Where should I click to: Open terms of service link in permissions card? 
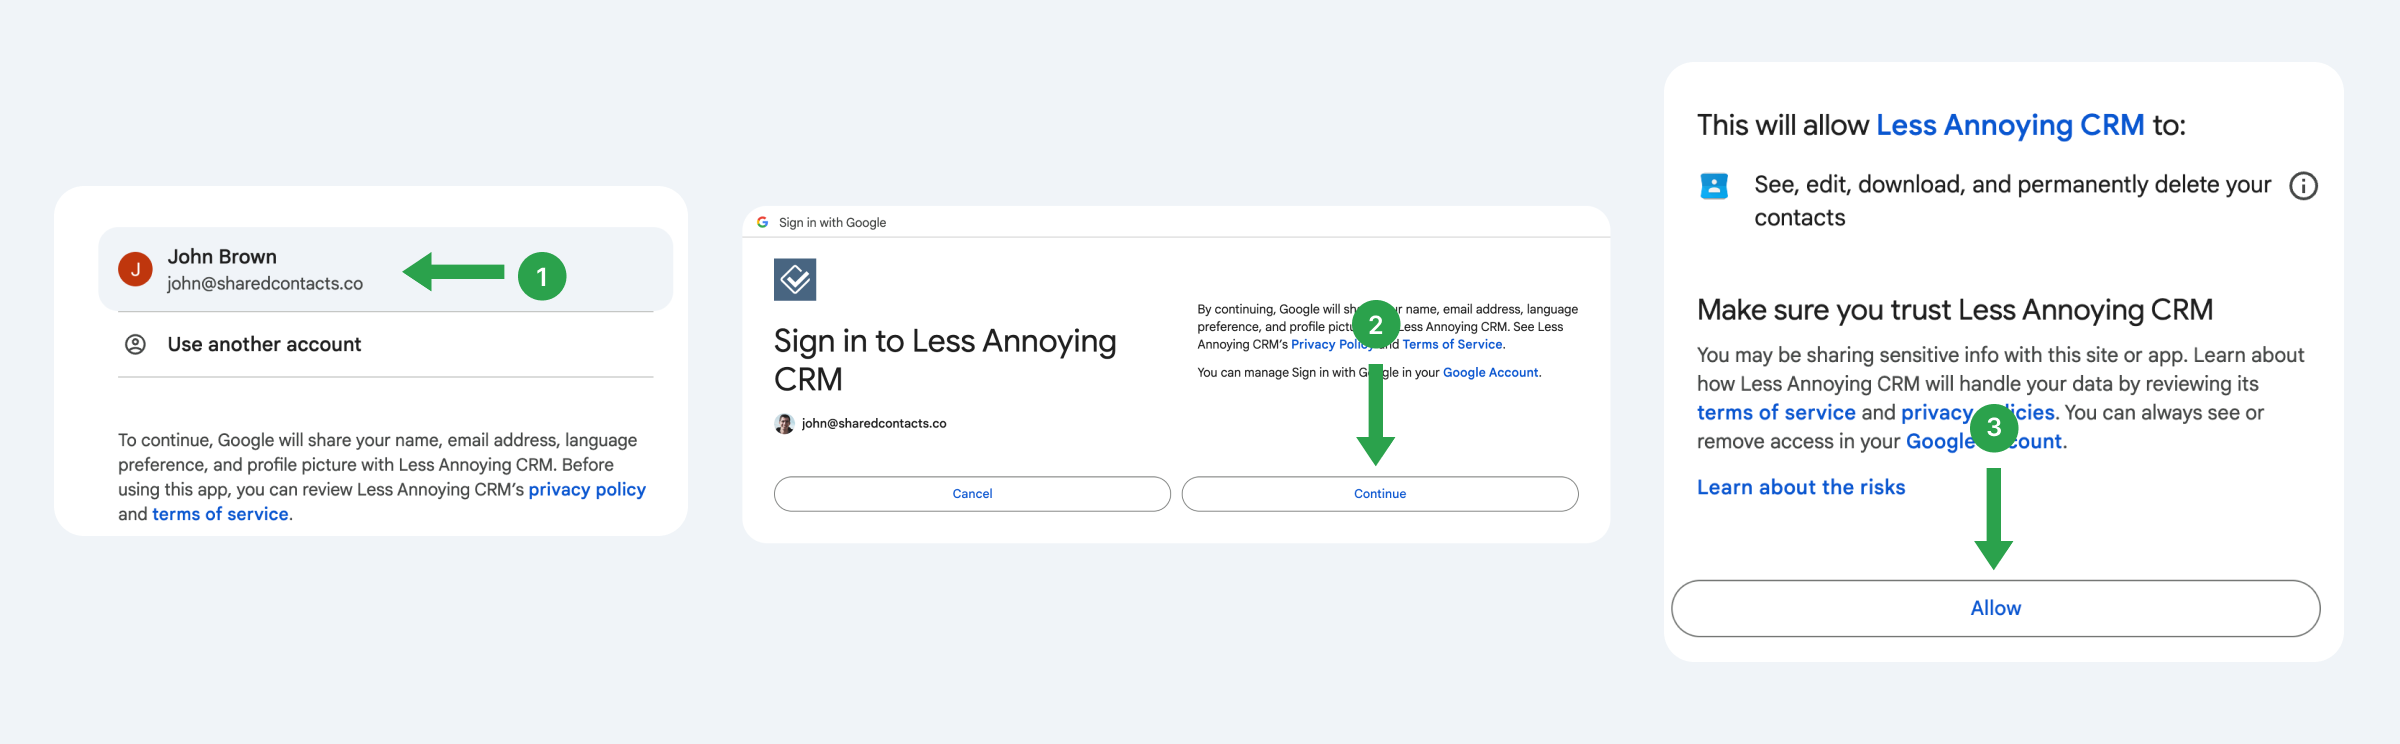1776,412
